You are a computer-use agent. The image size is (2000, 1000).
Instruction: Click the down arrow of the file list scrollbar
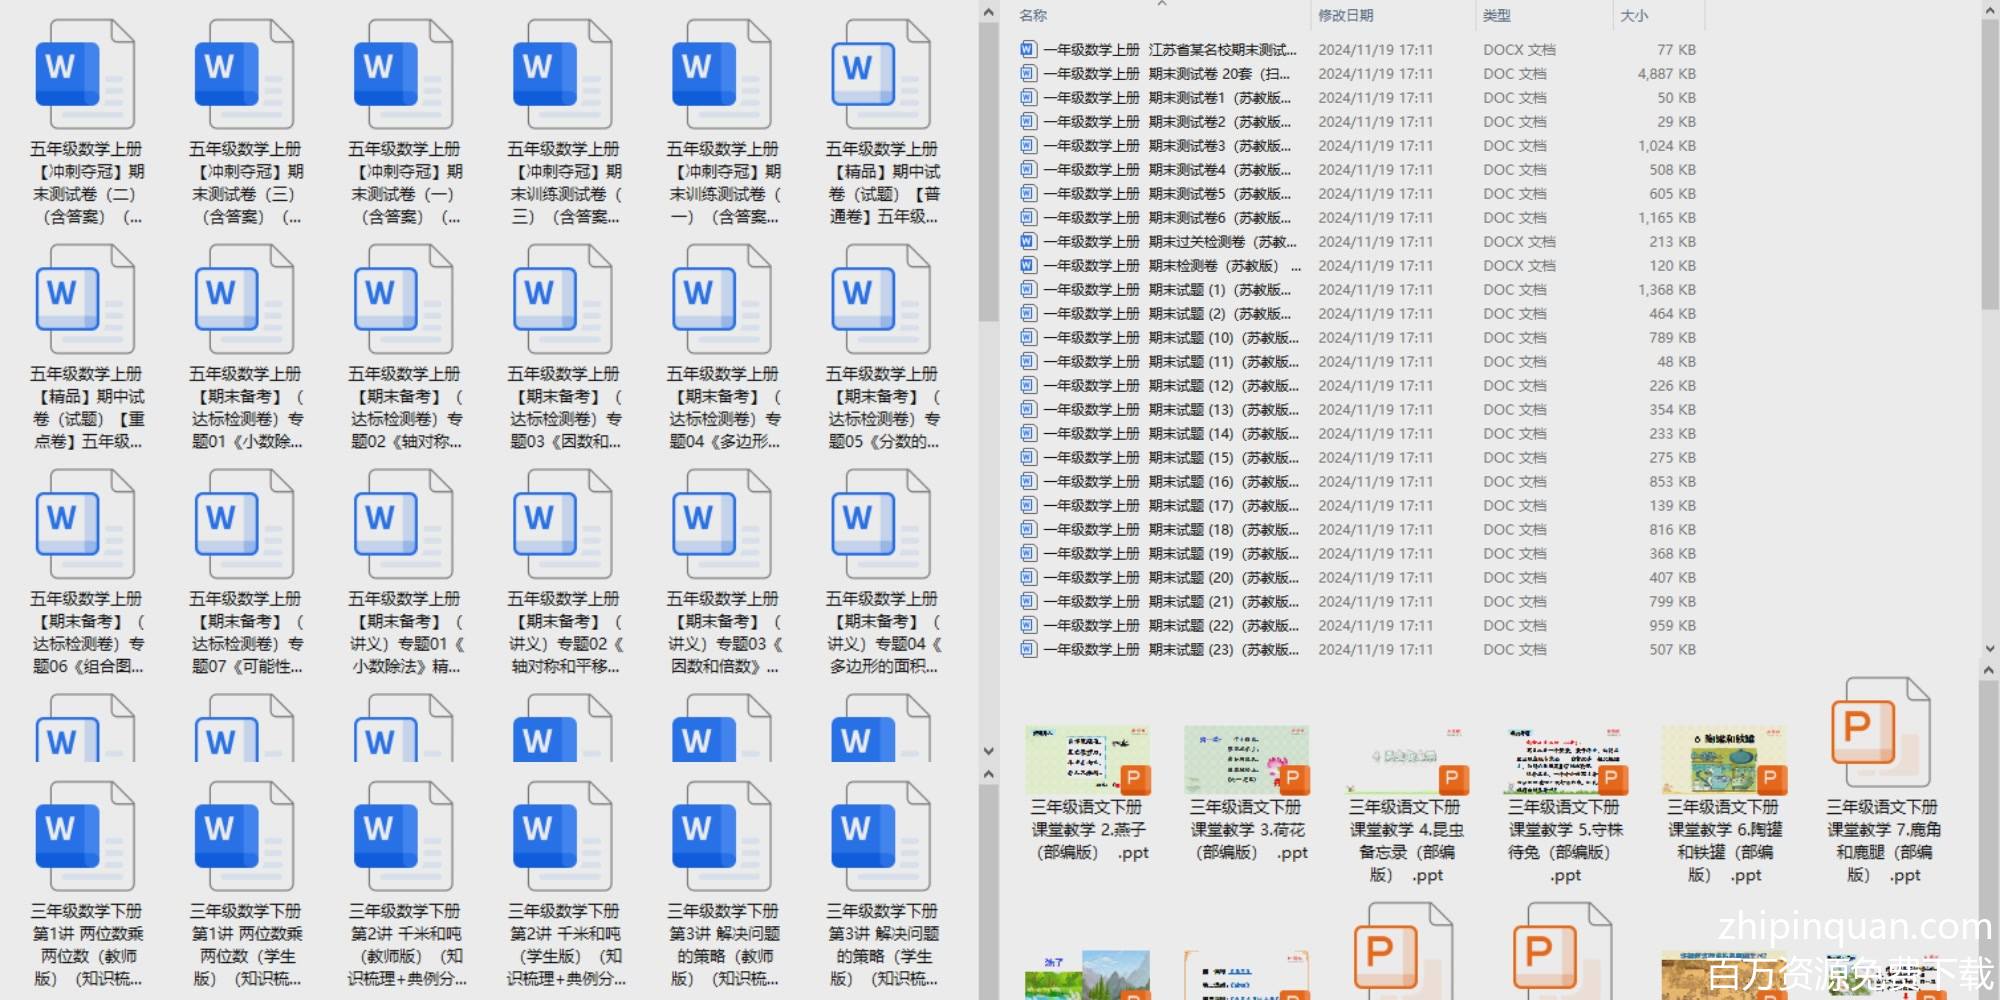pos(1989,649)
